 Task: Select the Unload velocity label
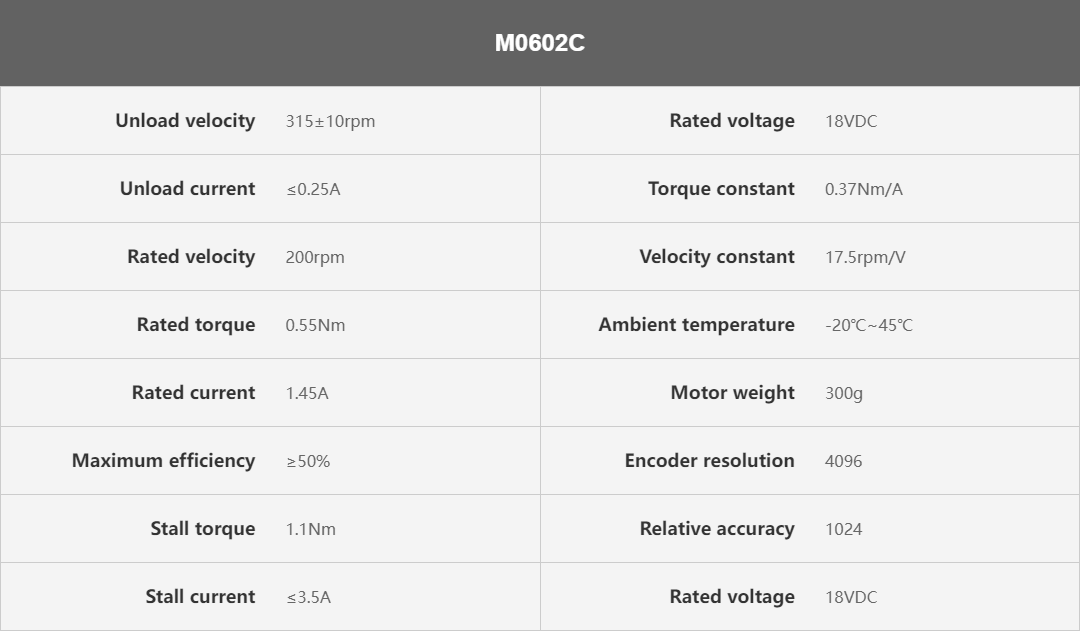(185, 121)
